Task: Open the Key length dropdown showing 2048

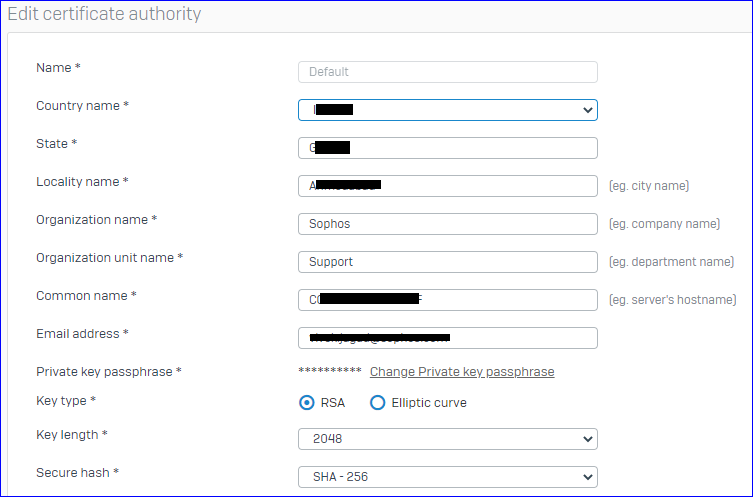Action: (x=448, y=439)
